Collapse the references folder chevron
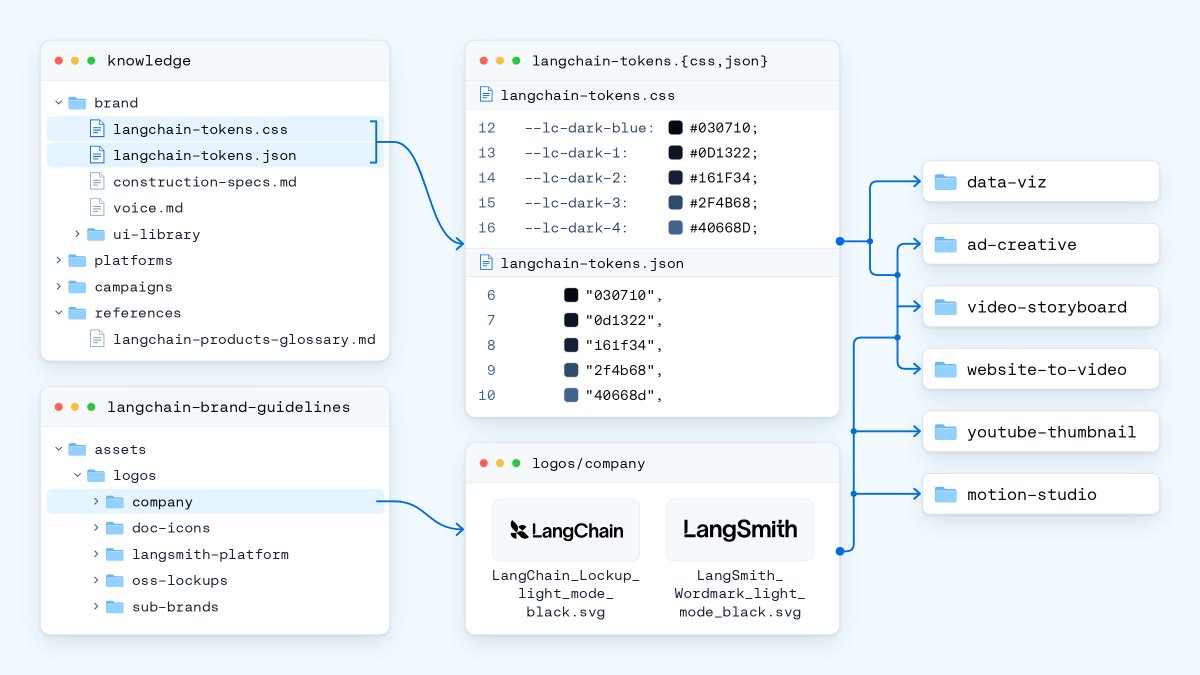Viewport: 1200px width, 675px height. pyautogui.click(x=58, y=313)
